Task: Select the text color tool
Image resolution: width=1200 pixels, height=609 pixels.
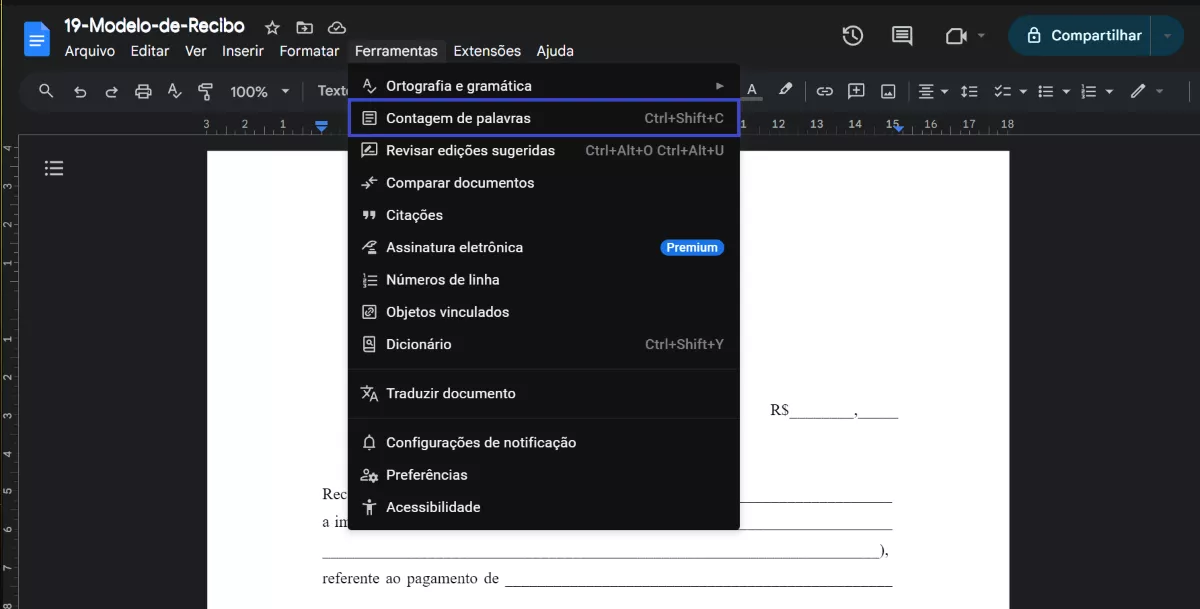Action: pyautogui.click(x=752, y=91)
